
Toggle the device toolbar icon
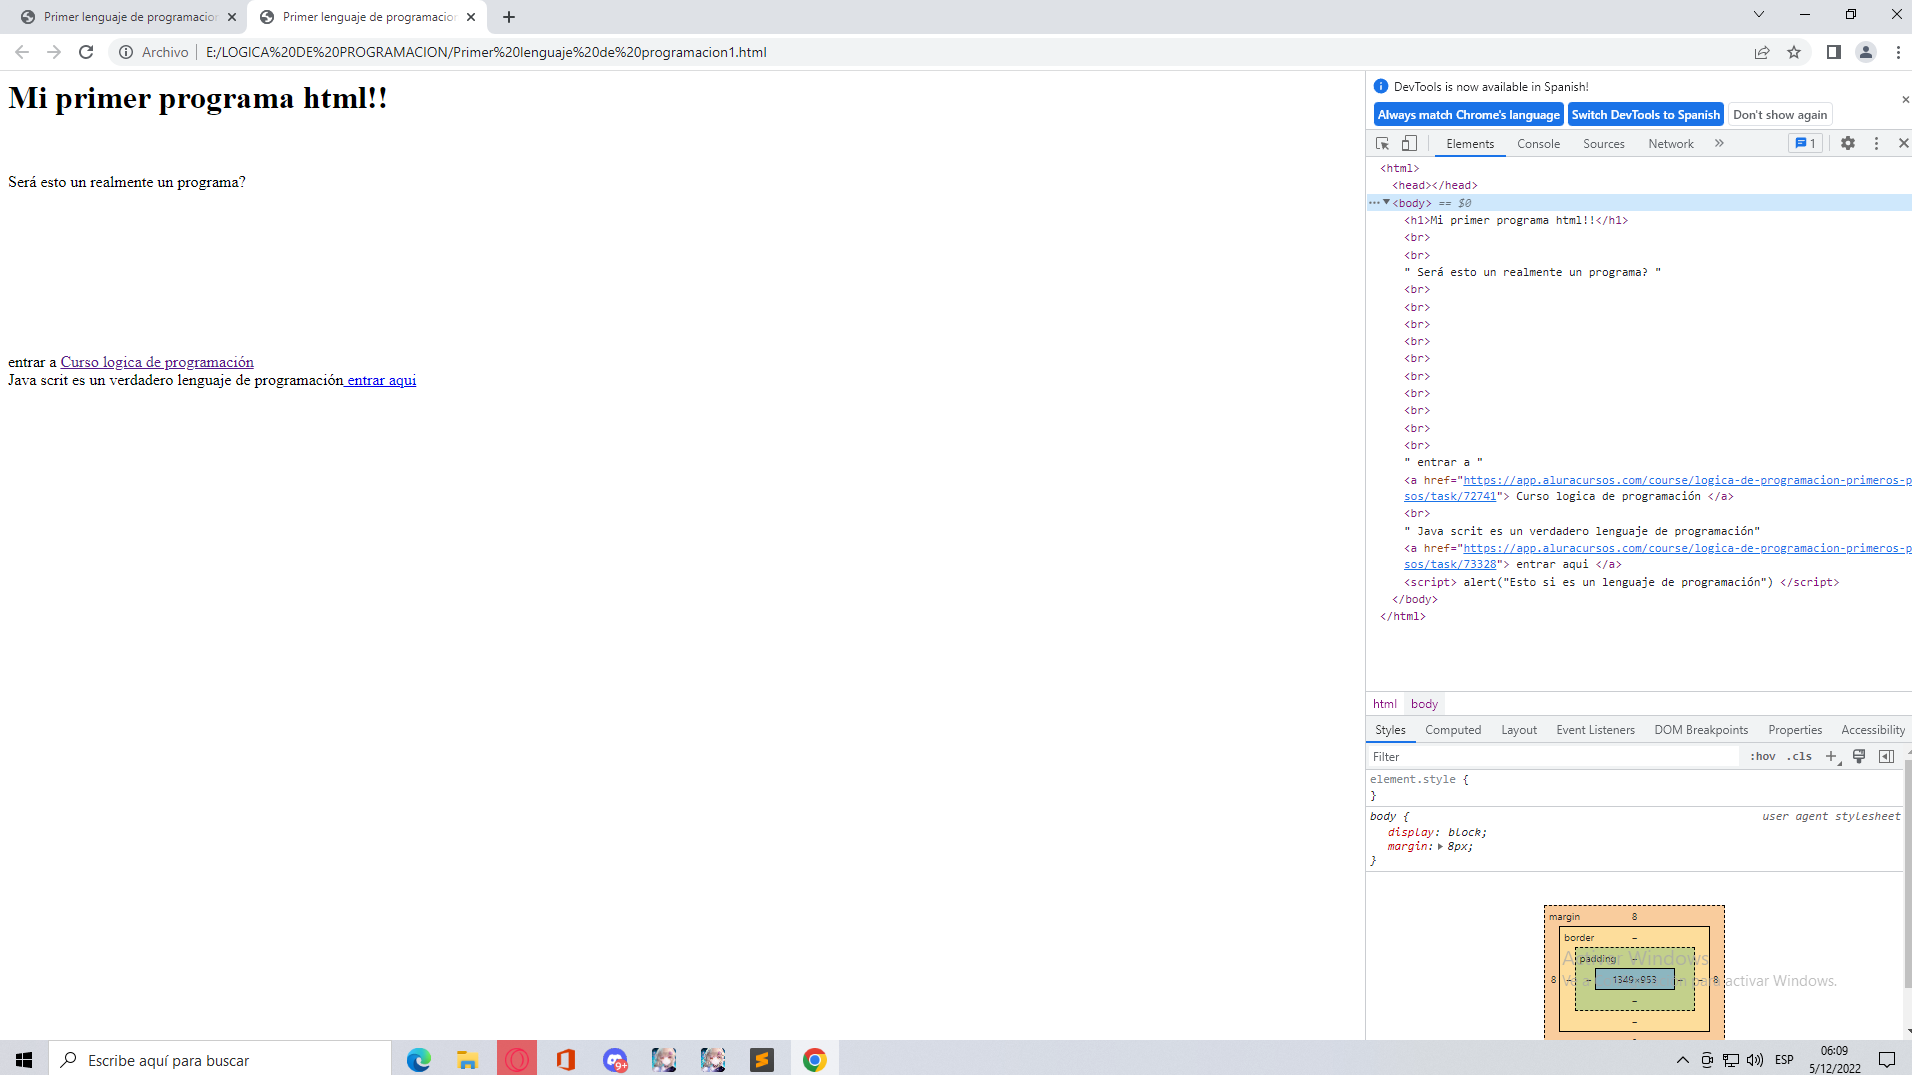[x=1409, y=144]
